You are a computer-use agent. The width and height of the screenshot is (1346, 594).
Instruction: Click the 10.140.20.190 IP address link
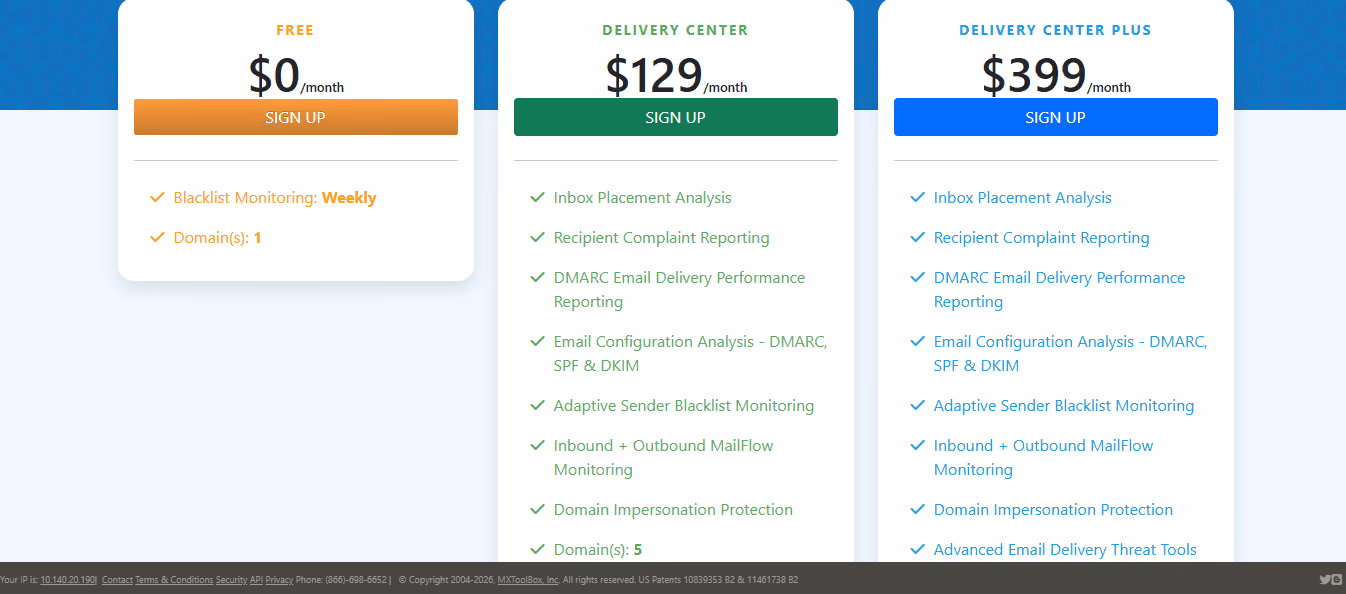click(x=68, y=580)
